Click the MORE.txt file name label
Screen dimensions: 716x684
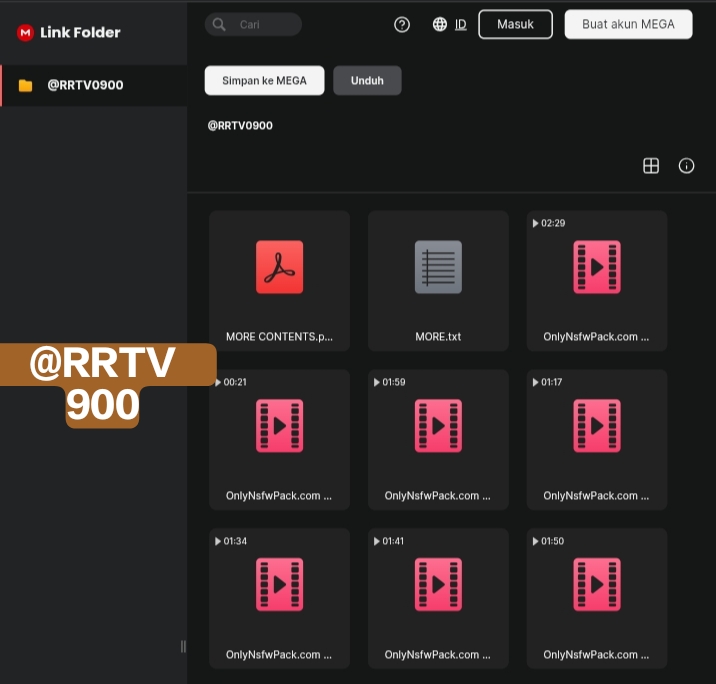coord(438,337)
